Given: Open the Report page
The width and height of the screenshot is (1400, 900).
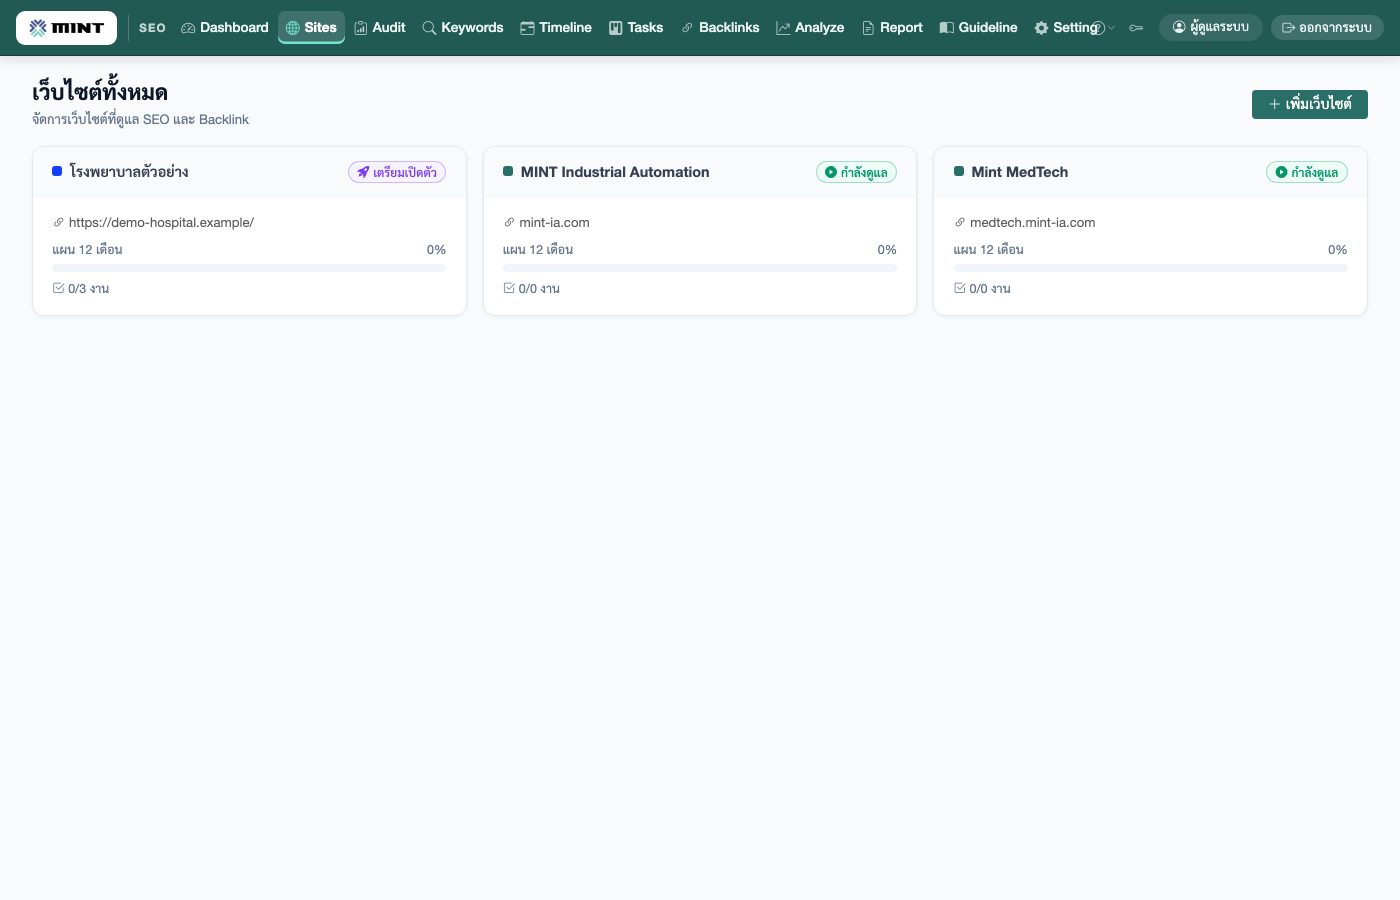Looking at the screenshot, I should 892,28.
